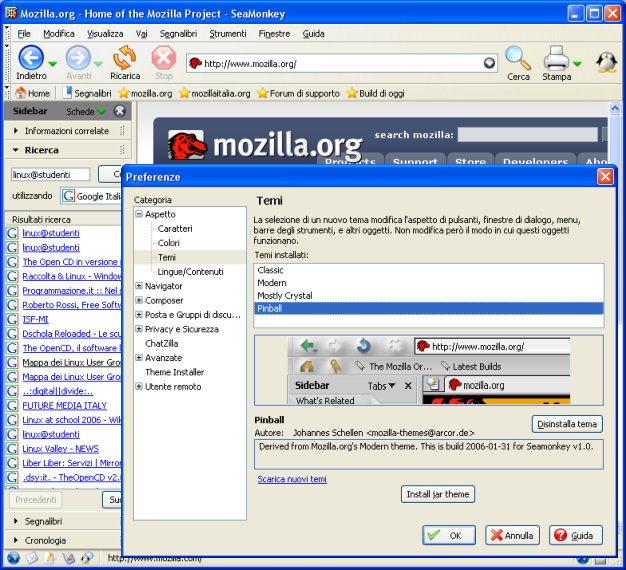Open Composer from the status bar icon
Screen dimensions: 626x570
click(50, 557)
